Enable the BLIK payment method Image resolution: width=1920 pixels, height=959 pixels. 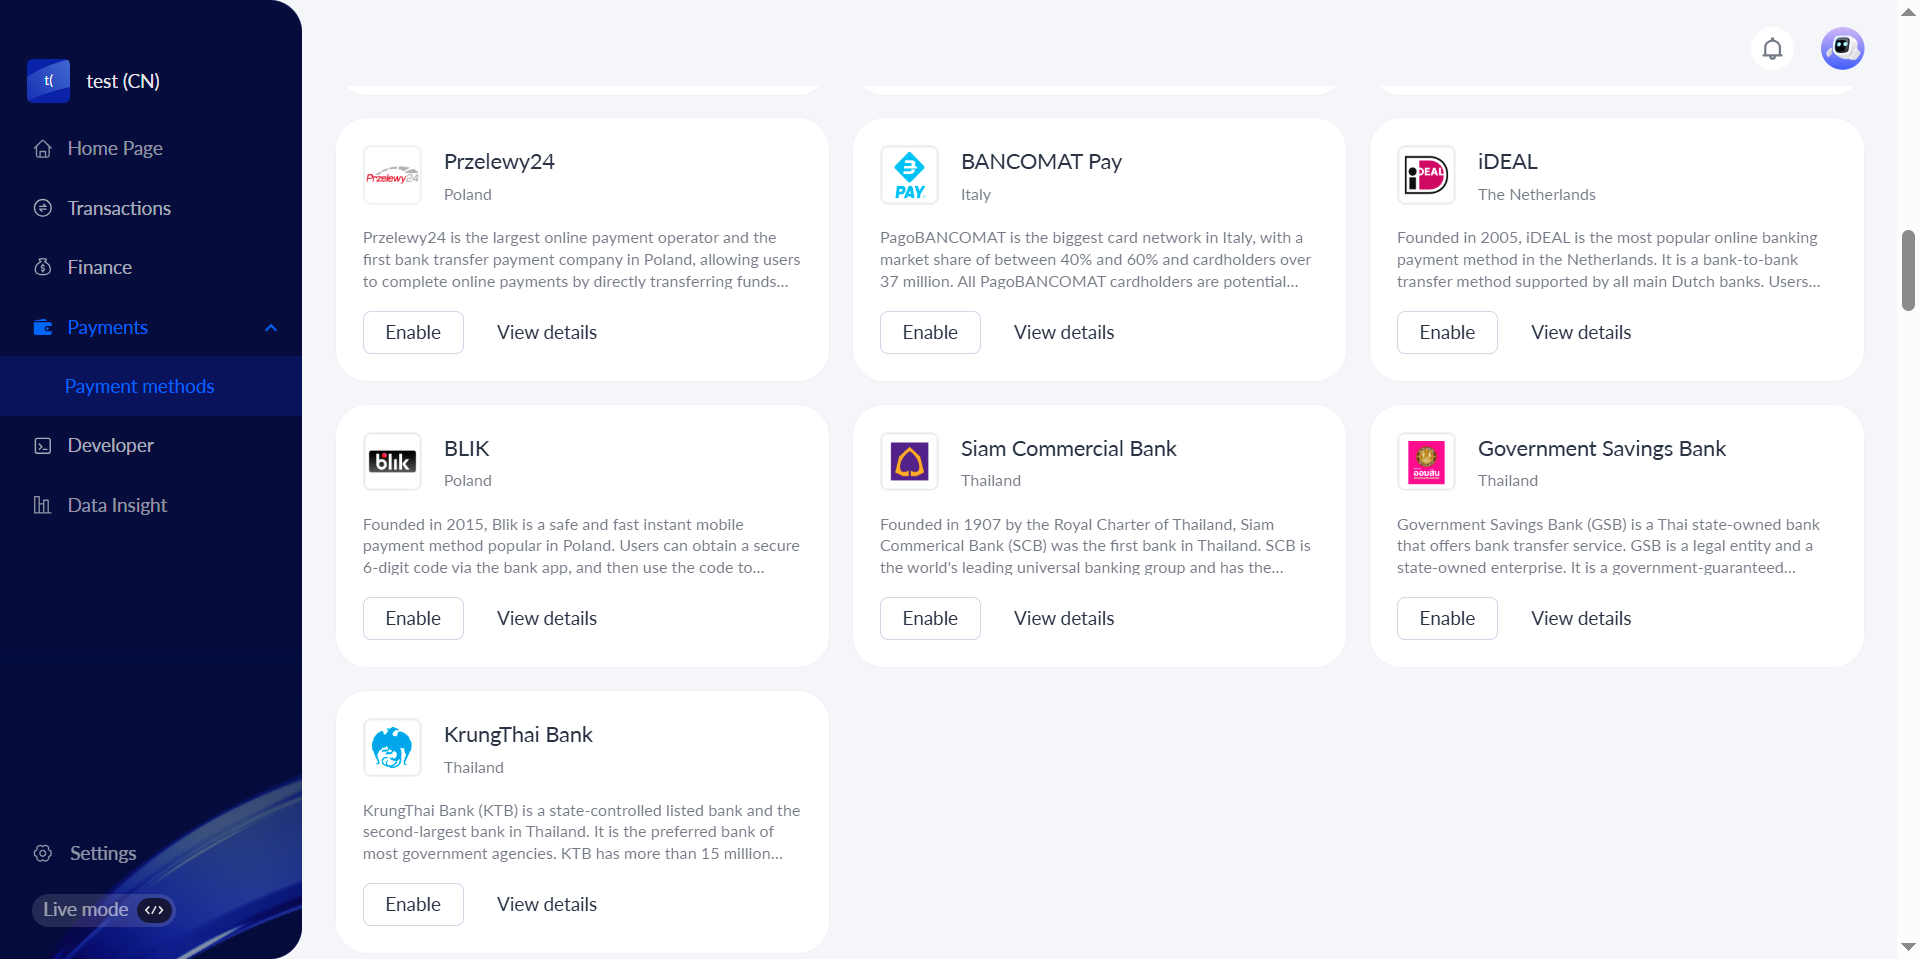[x=413, y=619]
